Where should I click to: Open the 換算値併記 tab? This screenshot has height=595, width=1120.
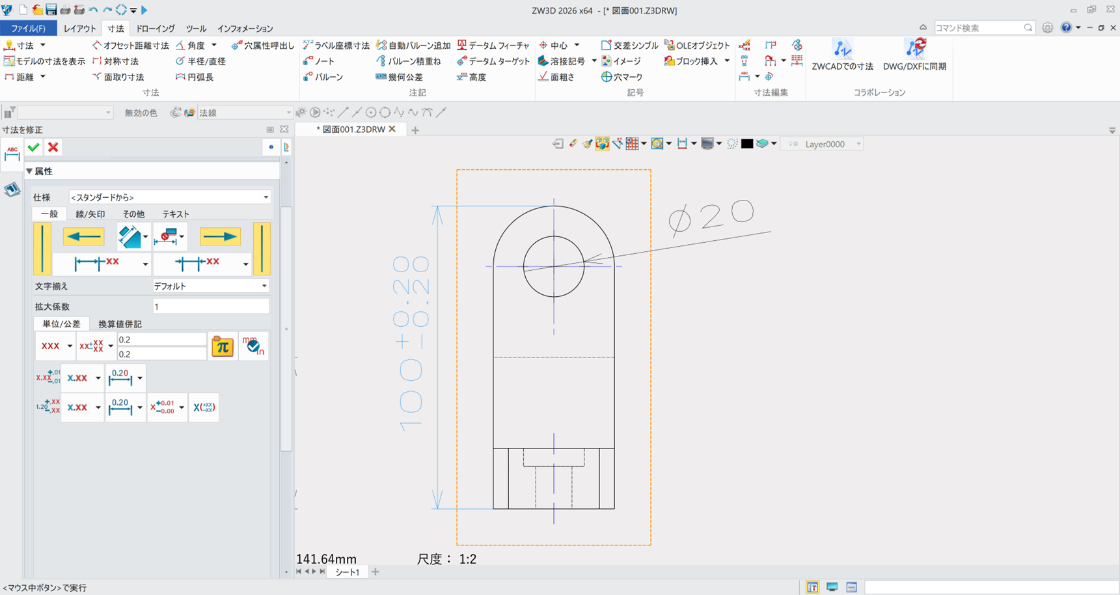click(x=120, y=324)
